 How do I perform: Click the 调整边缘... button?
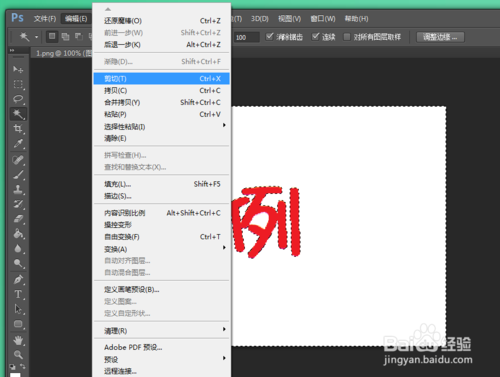(440, 37)
